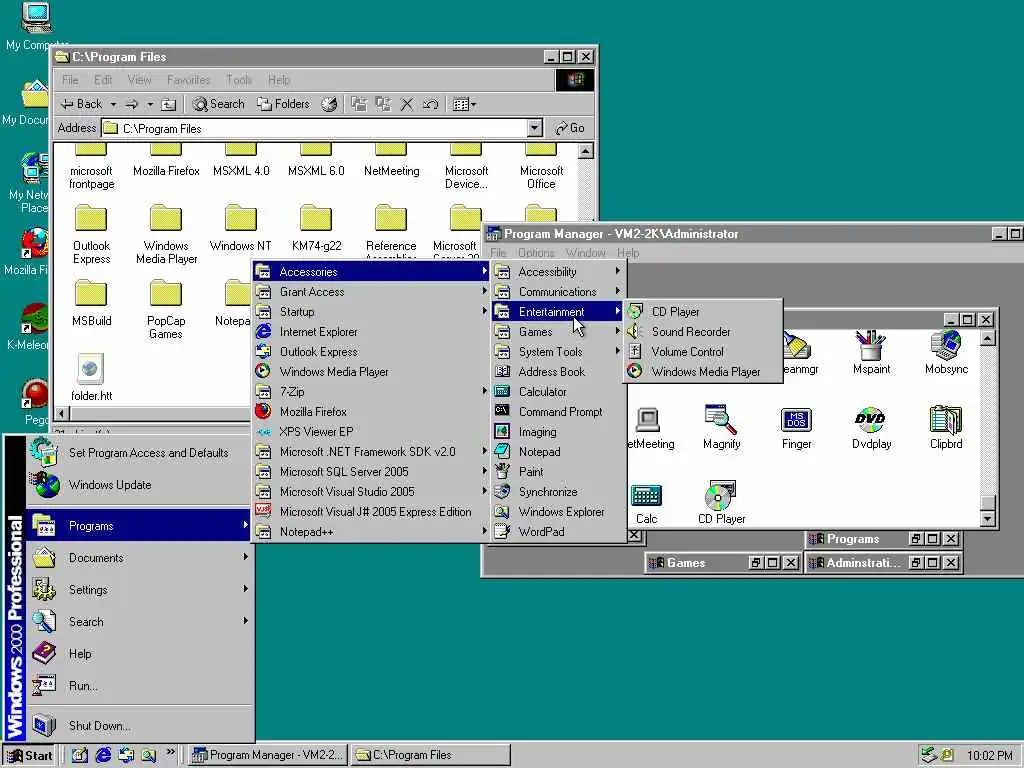Select Windows Media Player in Entertainment submenu
The image size is (1024, 768).
point(703,372)
